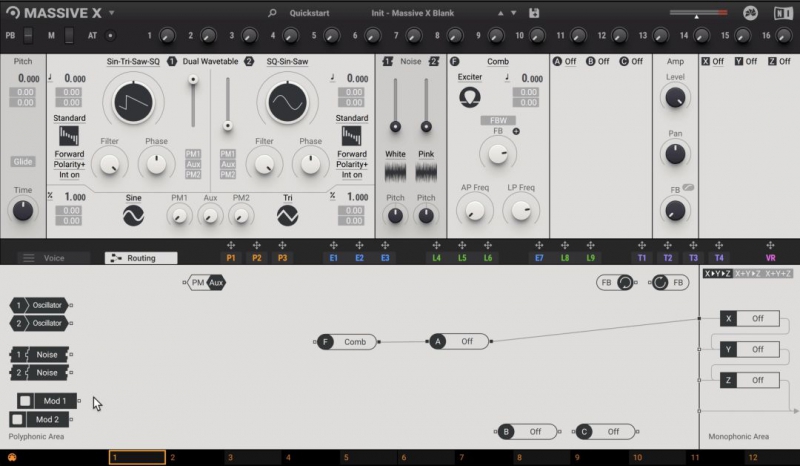
Task: Open the T3 tracker tab
Action: 693,258
